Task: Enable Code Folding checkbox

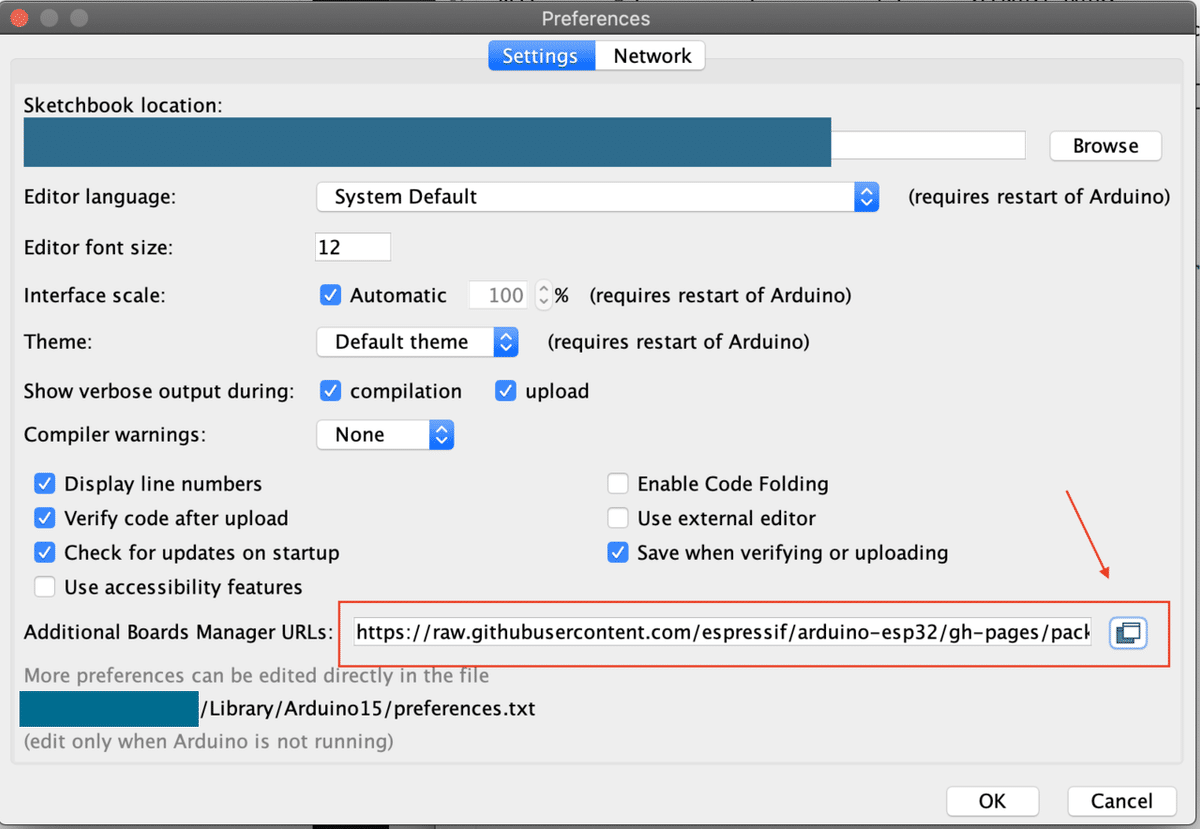Action: 618,484
